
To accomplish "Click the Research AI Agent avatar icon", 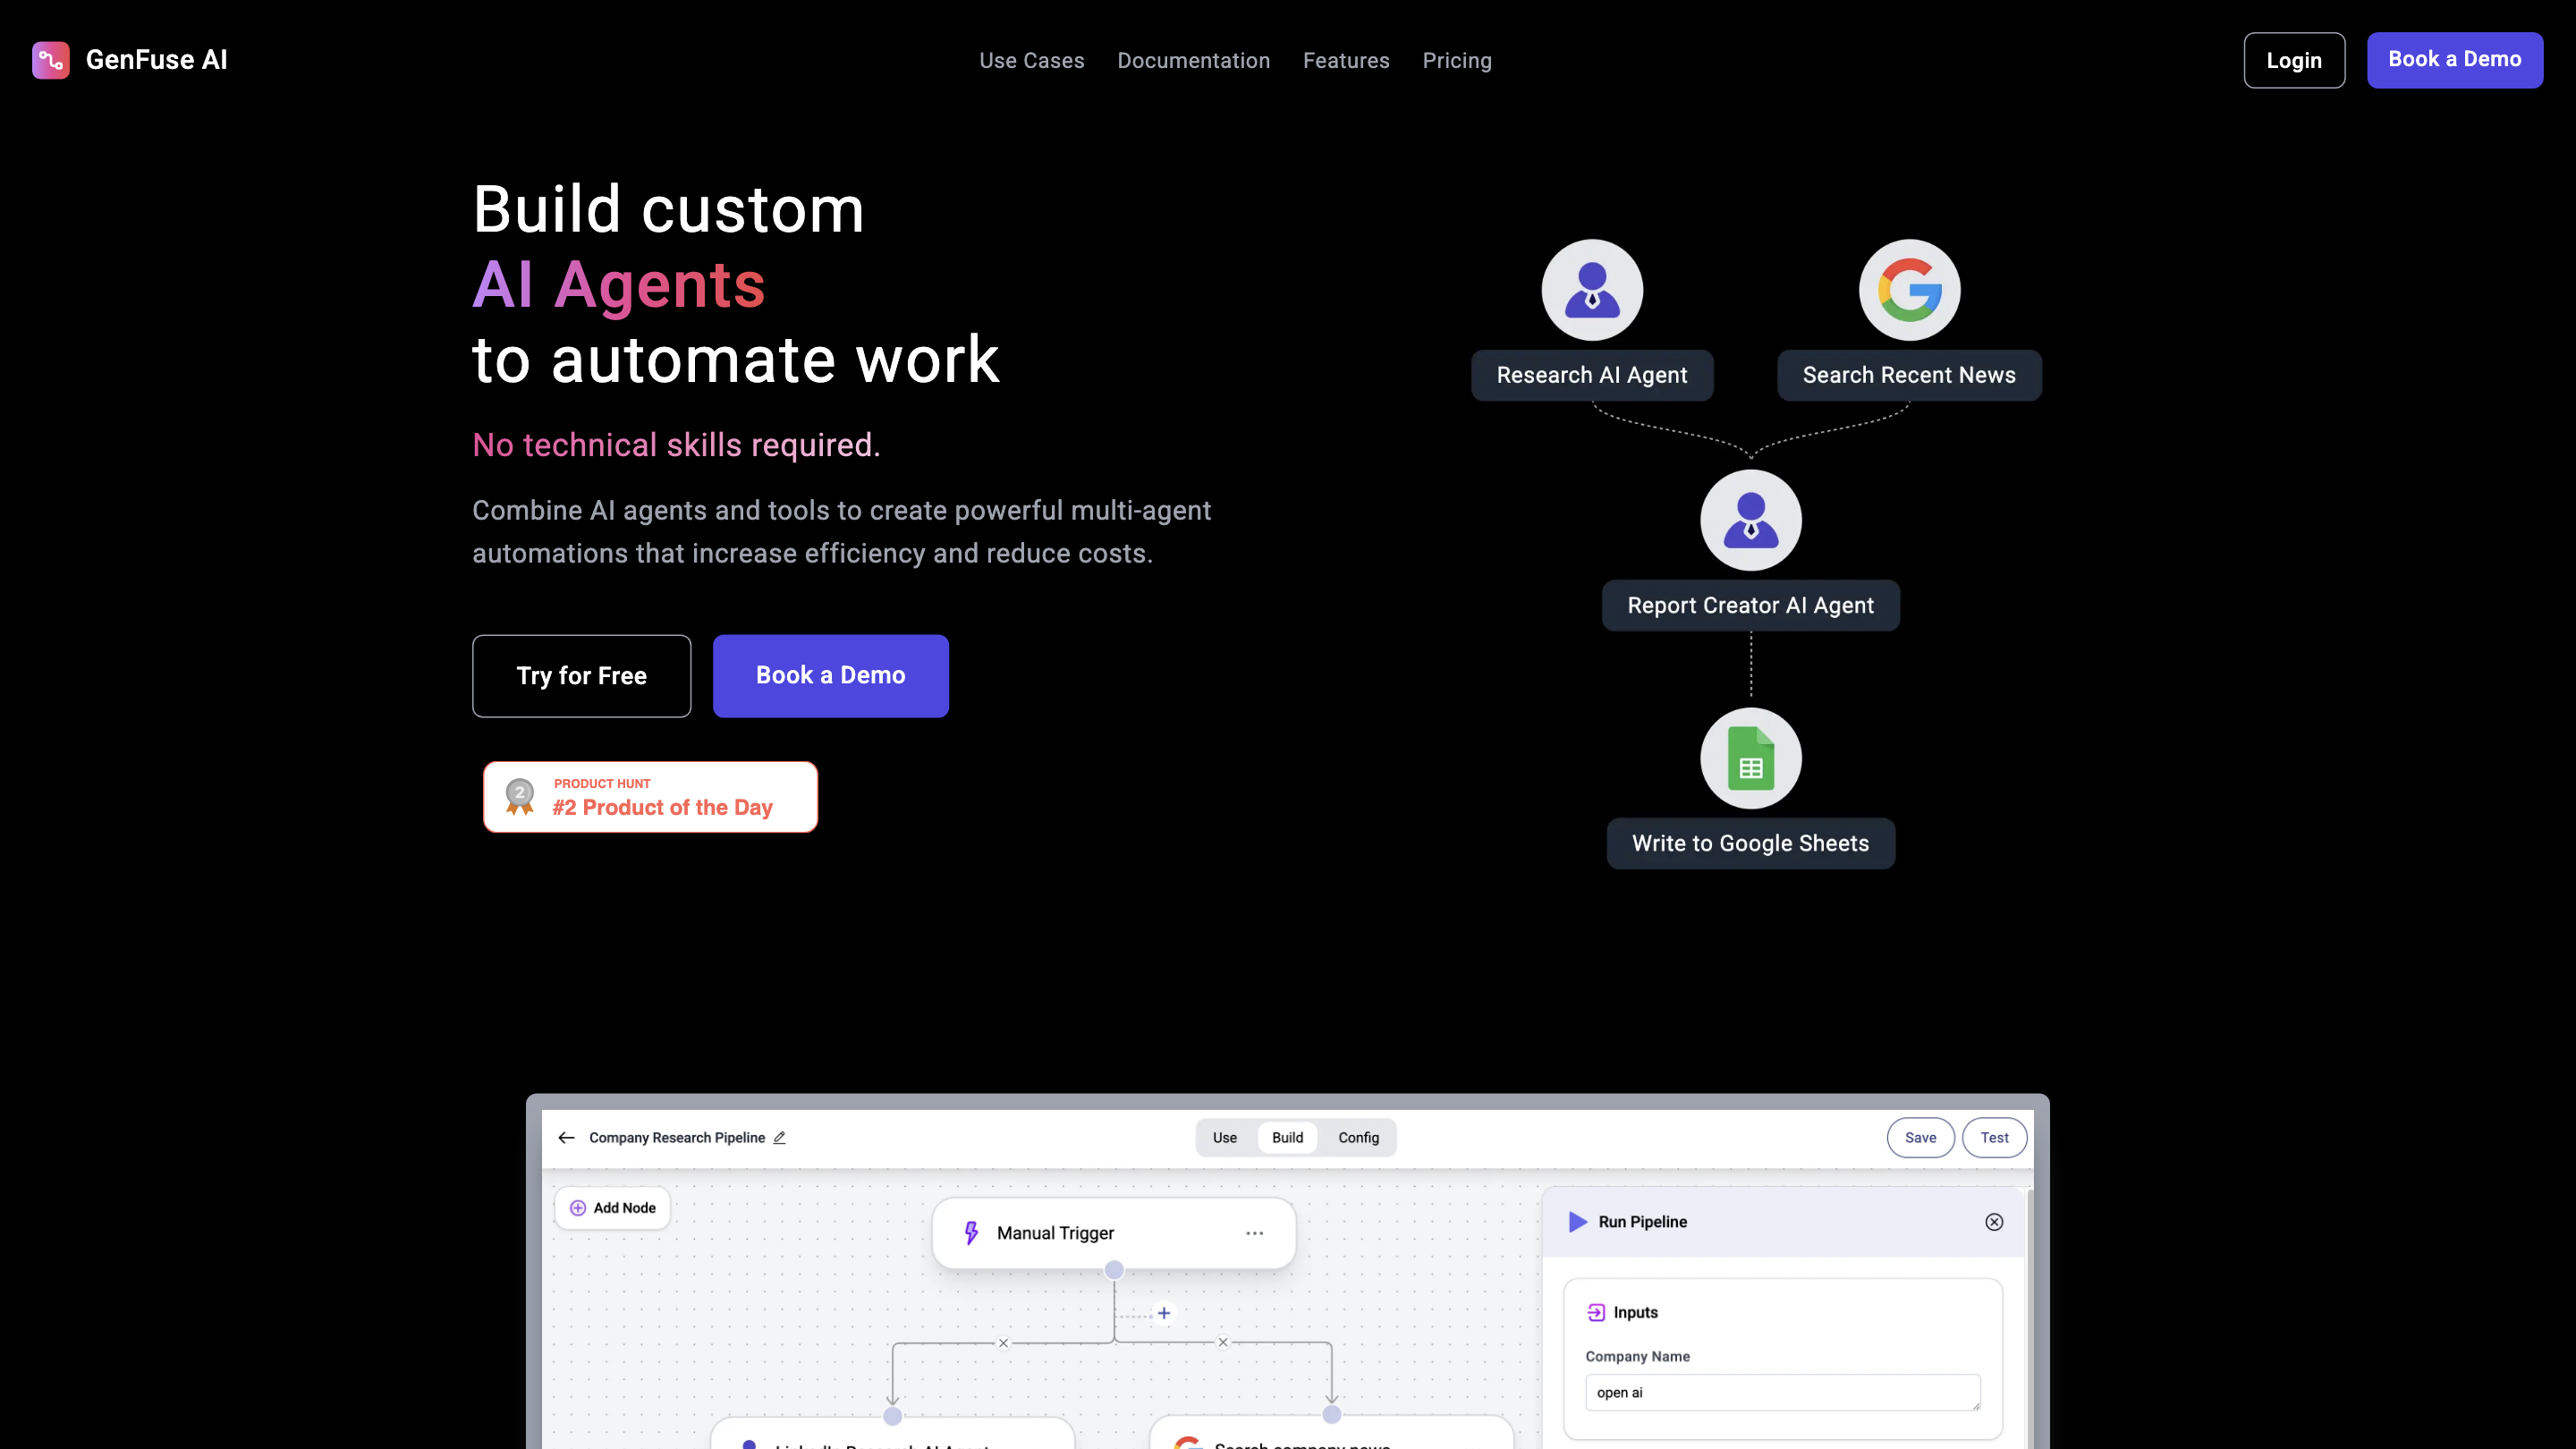I will [1591, 289].
